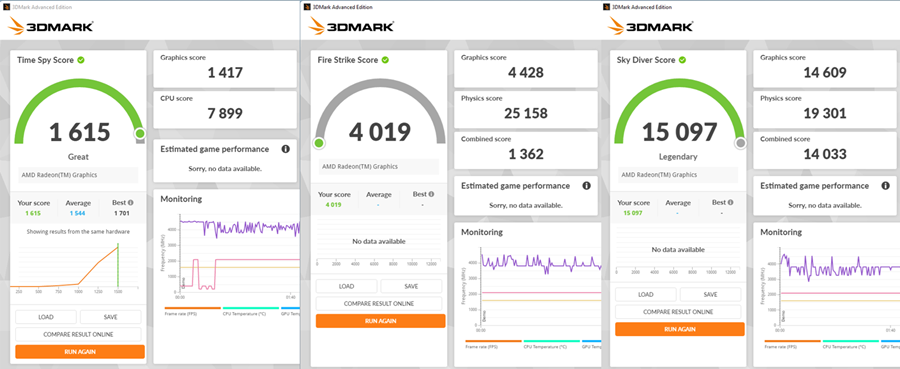Click the main 1 615 Time Spy score number

point(79,132)
